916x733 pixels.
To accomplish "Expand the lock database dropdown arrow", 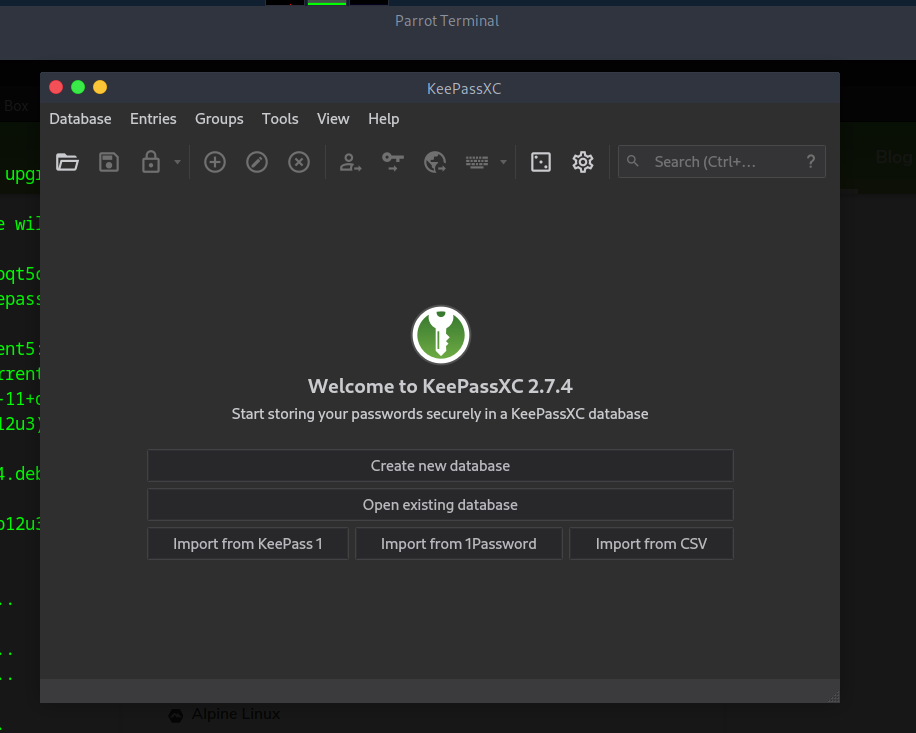I will click(x=177, y=162).
